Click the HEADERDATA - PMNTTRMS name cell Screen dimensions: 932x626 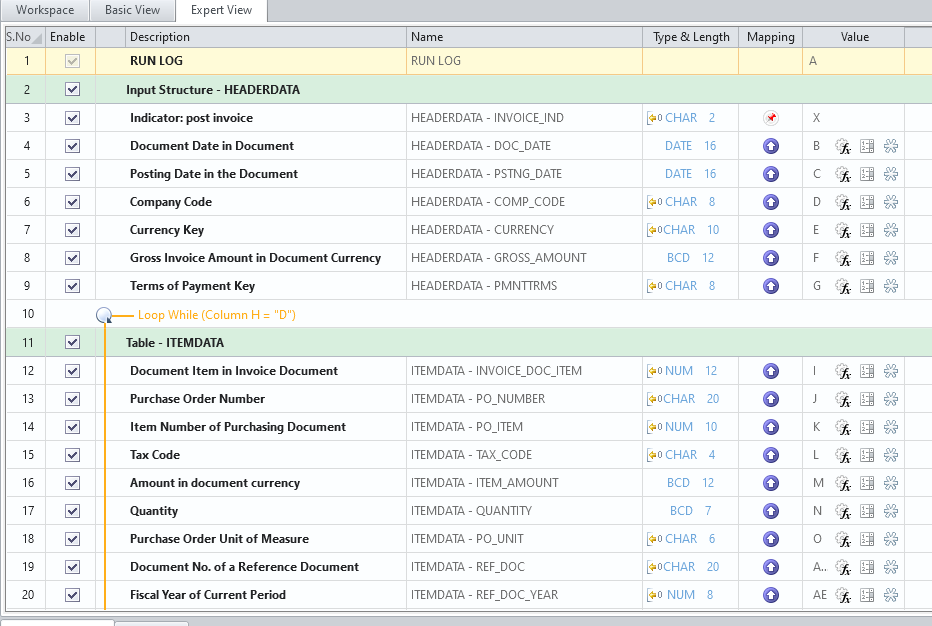tap(524, 286)
